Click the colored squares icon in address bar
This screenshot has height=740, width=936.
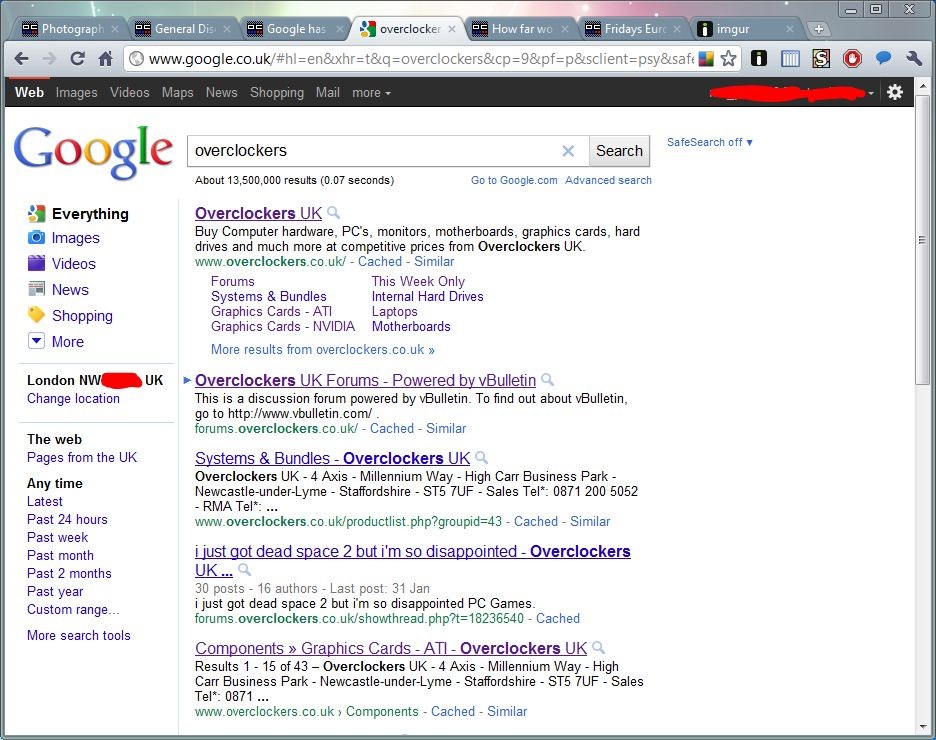click(x=706, y=58)
